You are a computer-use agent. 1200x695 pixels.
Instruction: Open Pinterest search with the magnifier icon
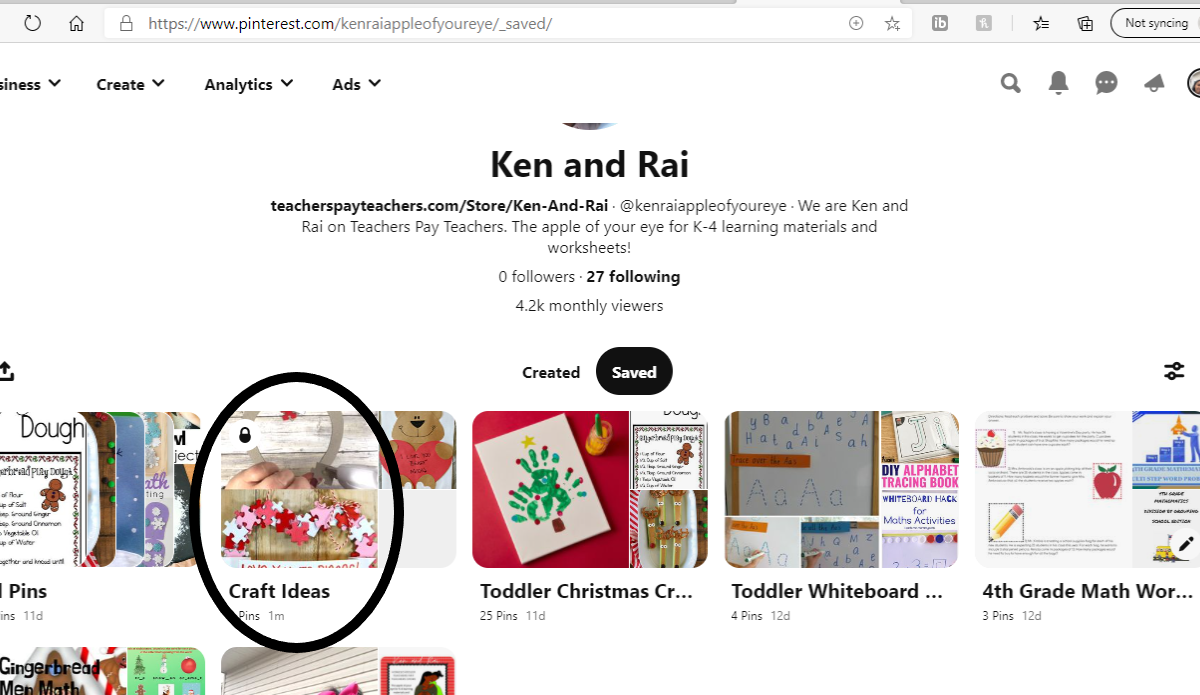point(1011,84)
